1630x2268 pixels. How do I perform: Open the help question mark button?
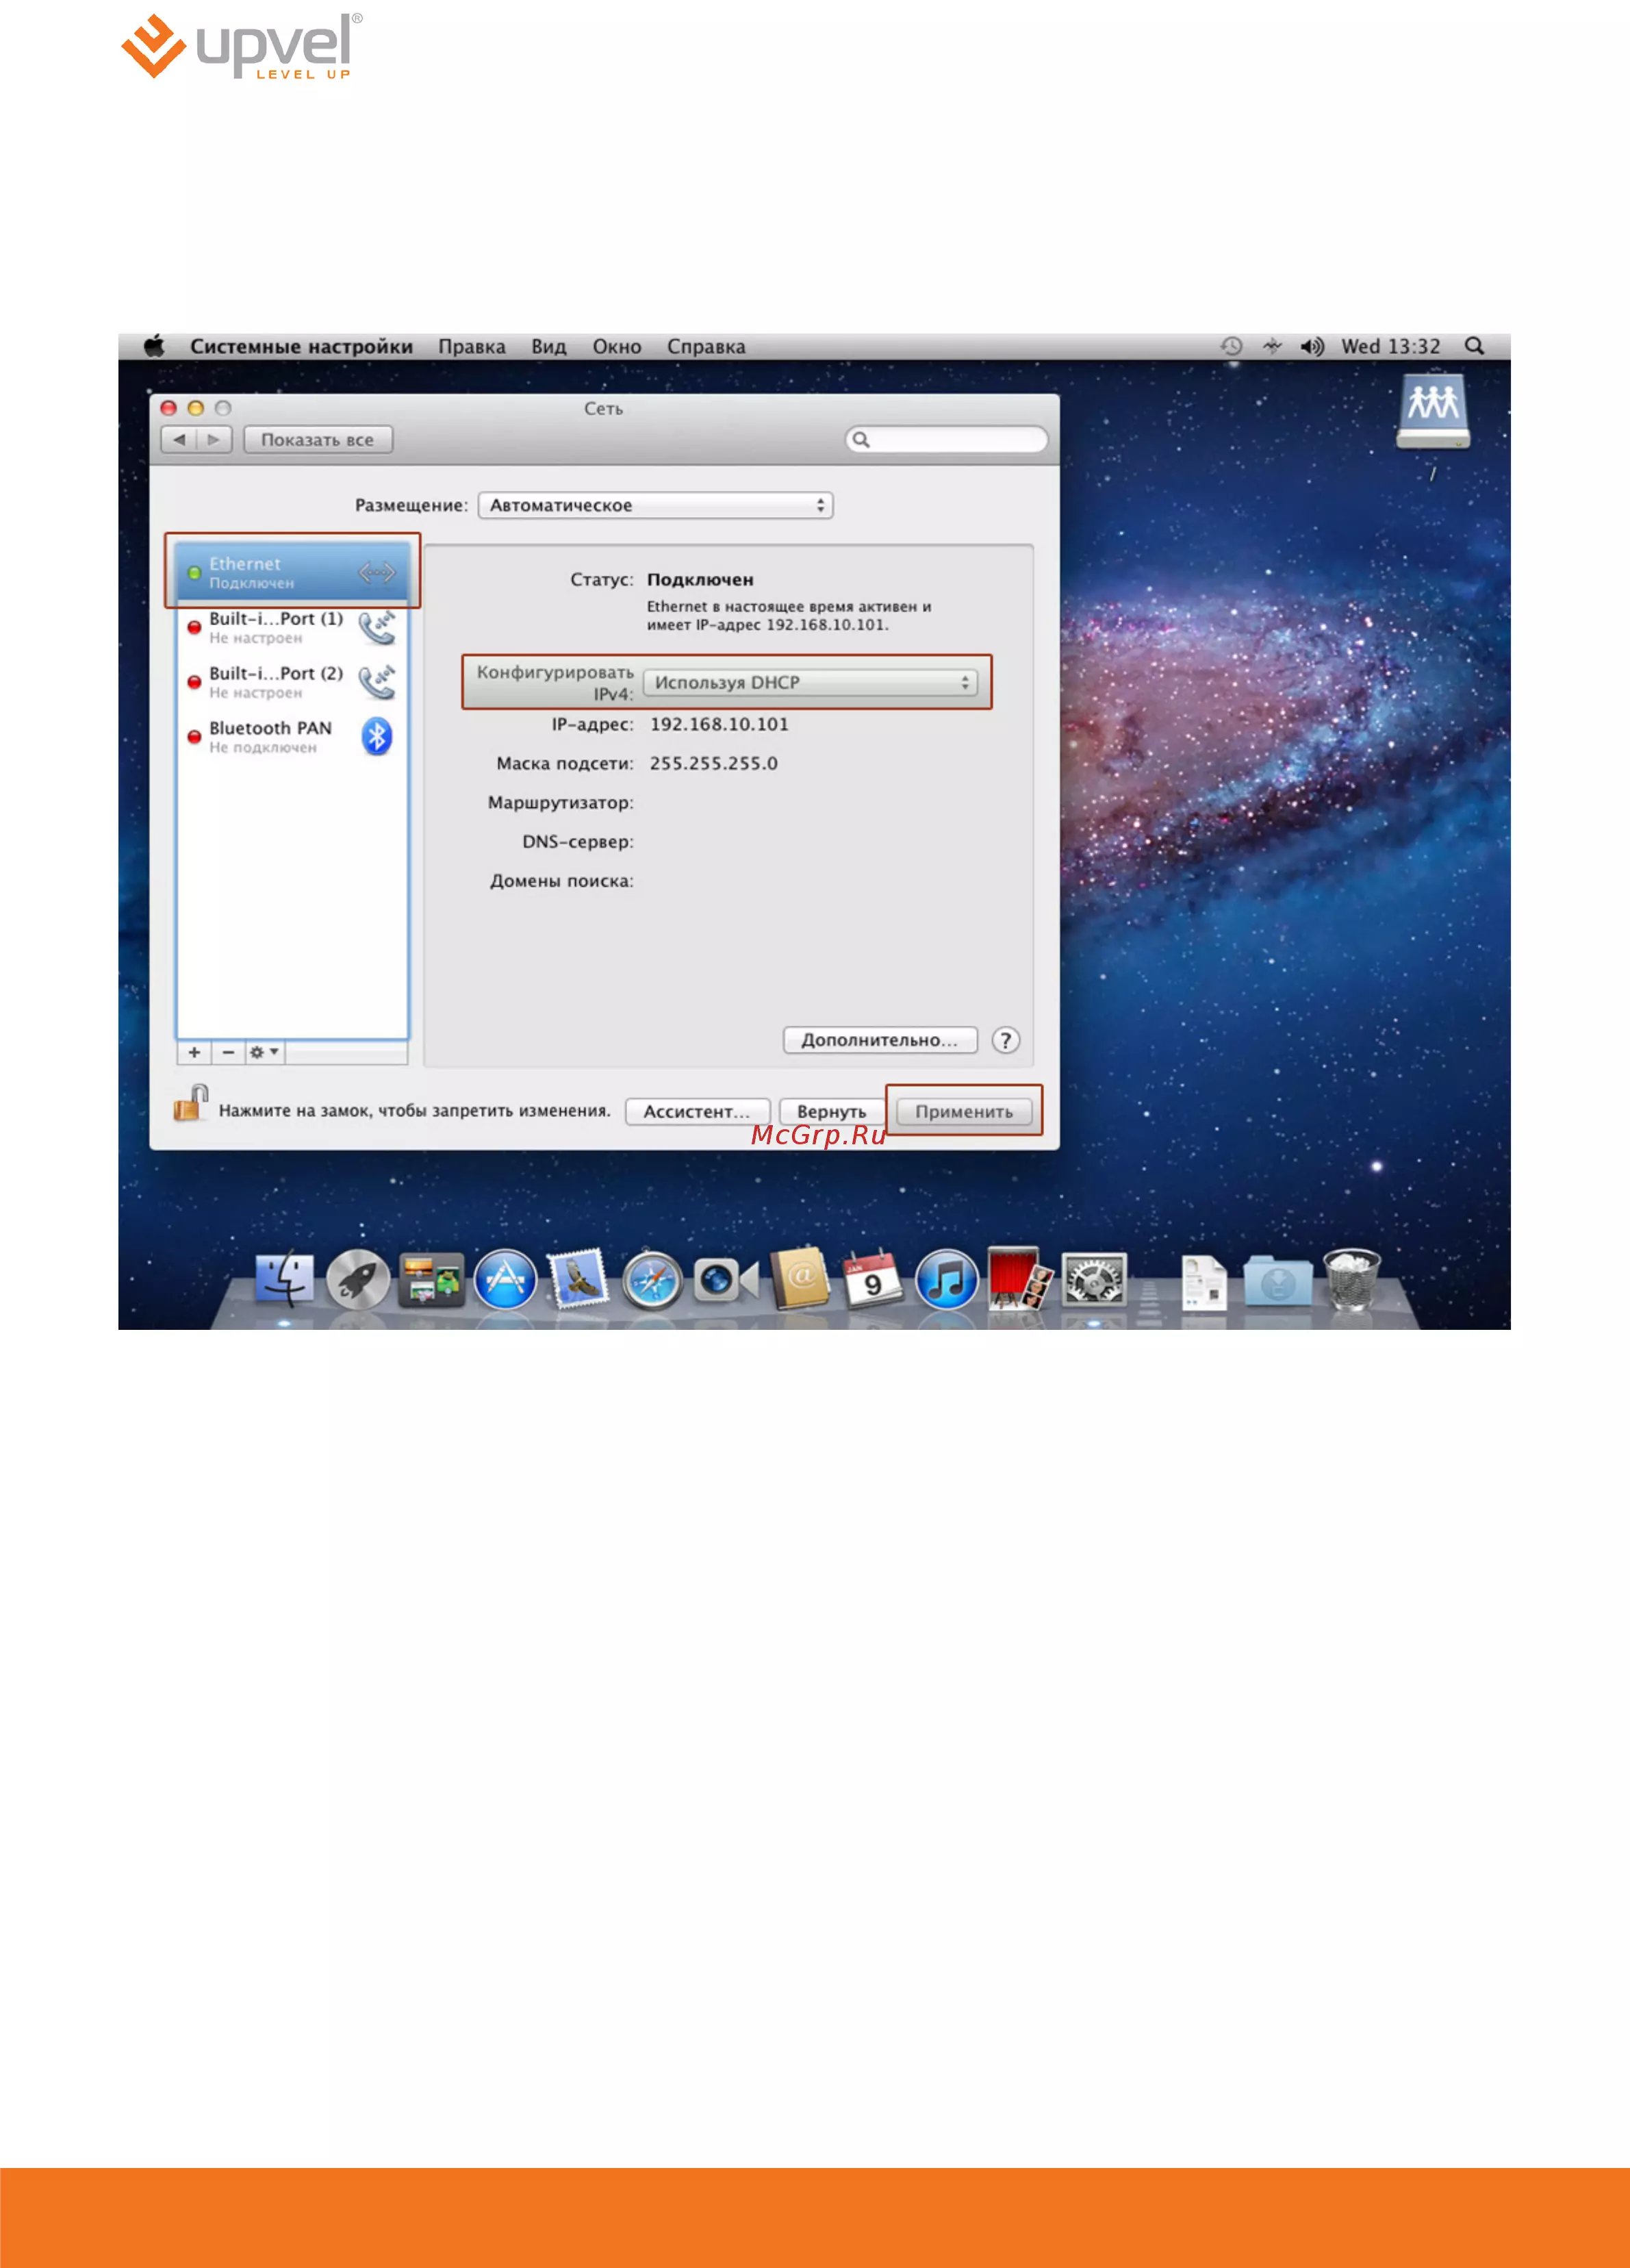click(x=1005, y=1040)
